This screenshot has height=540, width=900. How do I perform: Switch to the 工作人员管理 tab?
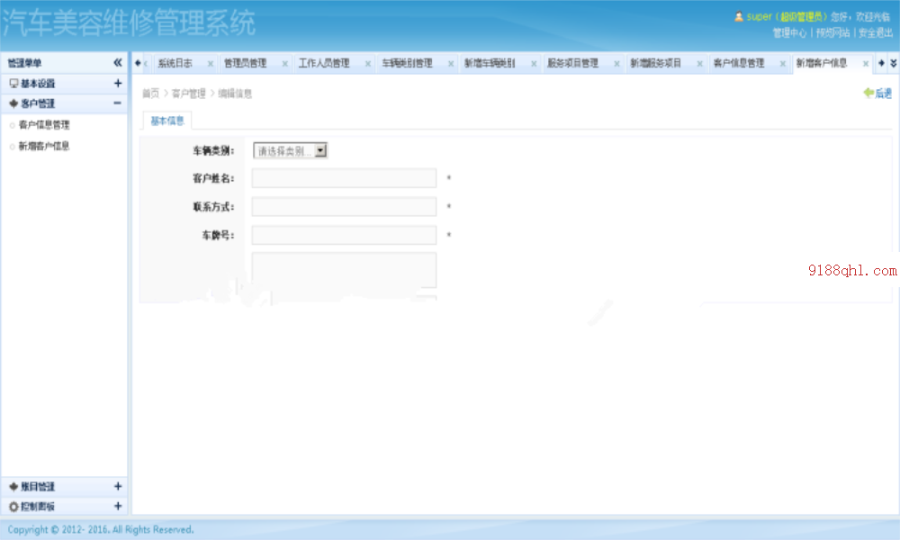click(x=324, y=63)
